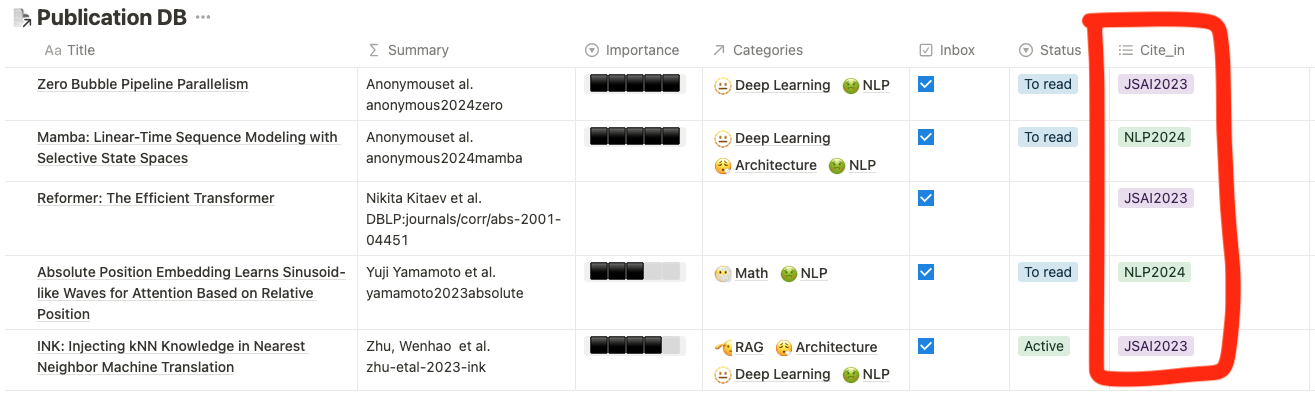Select NLP2024 tag in the Mamba row
The width and height of the screenshot is (1315, 397).
1154,137
